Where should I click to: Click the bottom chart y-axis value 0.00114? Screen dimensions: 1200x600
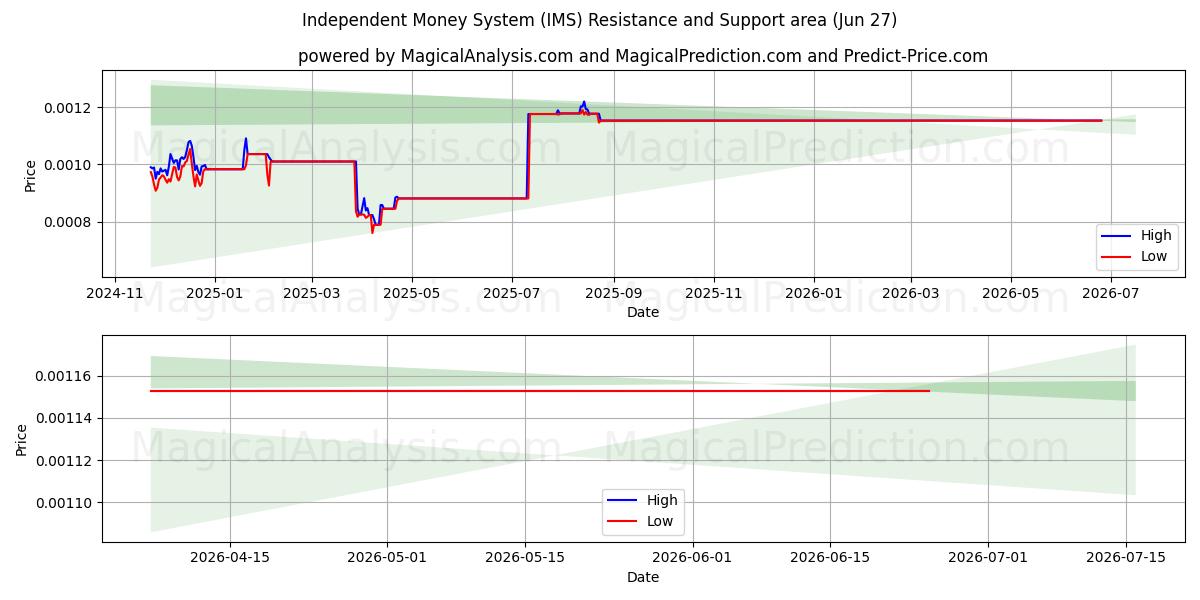tap(64, 418)
